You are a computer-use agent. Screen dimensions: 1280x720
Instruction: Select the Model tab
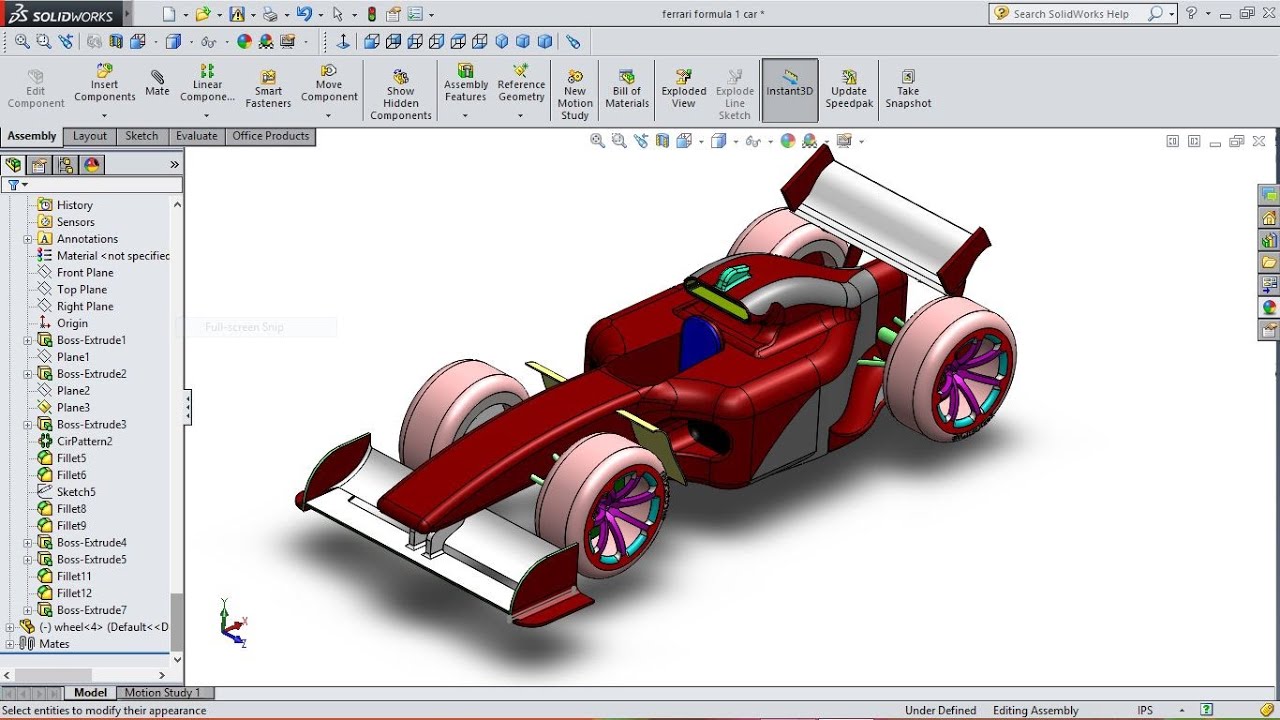pos(90,692)
